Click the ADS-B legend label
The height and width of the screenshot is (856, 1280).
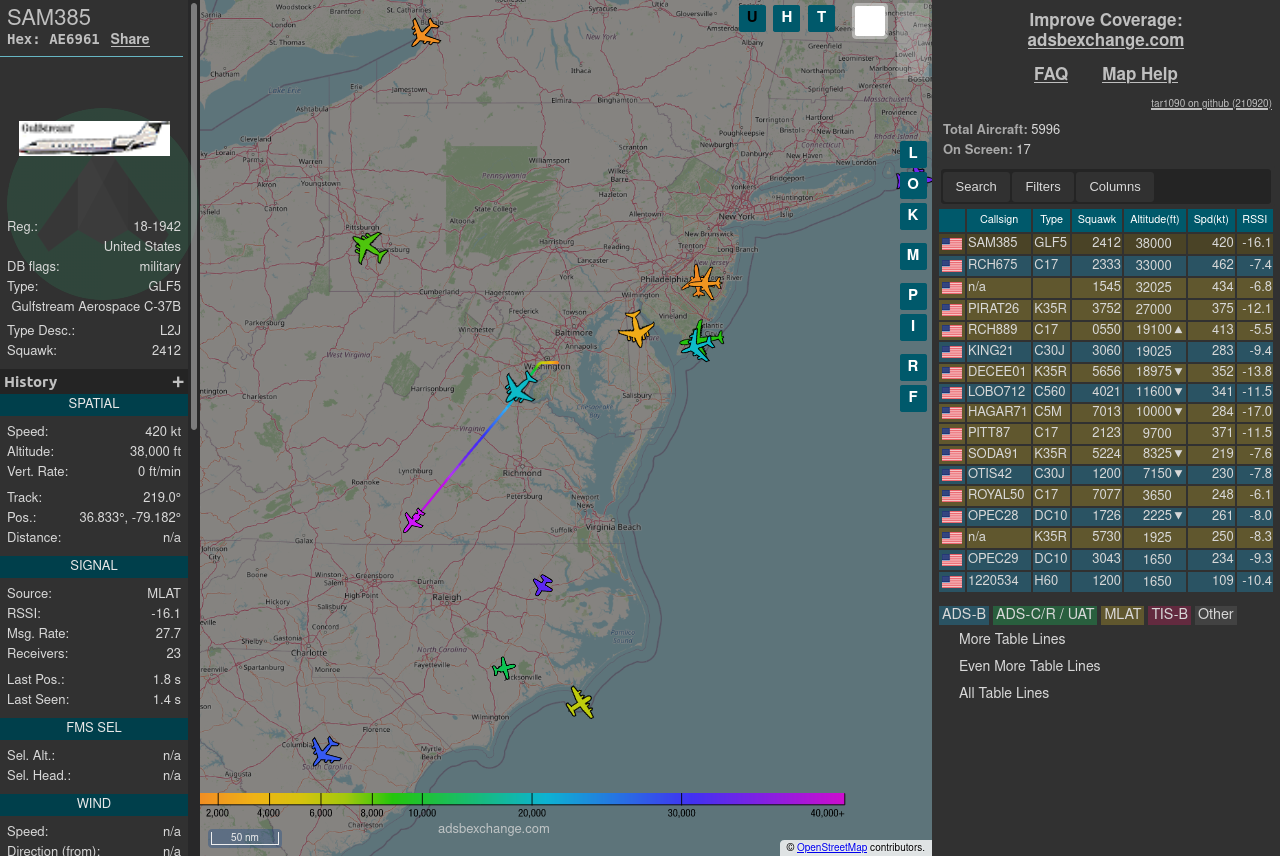click(x=964, y=615)
